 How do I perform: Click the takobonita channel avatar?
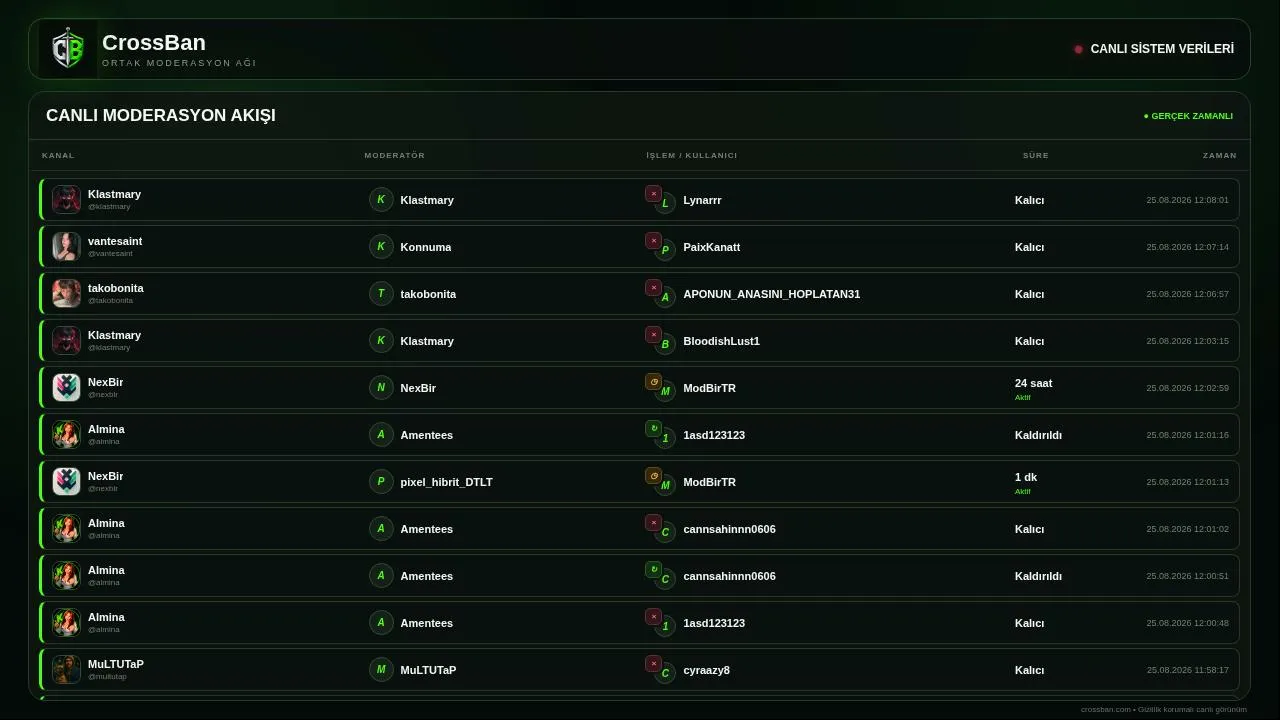point(66,294)
